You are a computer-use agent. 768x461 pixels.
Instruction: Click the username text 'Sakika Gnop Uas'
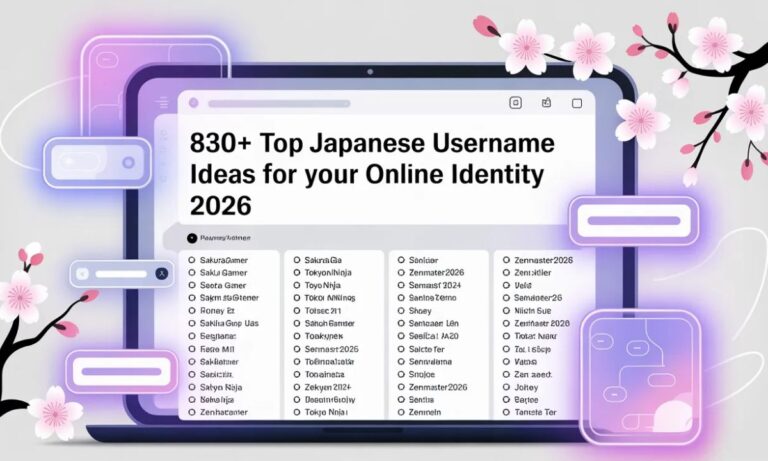(x=229, y=323)
